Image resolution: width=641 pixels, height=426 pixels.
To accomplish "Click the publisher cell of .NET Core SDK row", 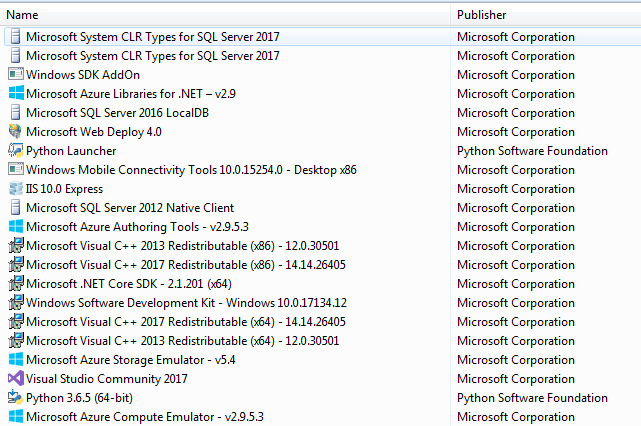I will pyautogui.click(x=516, y=284).
